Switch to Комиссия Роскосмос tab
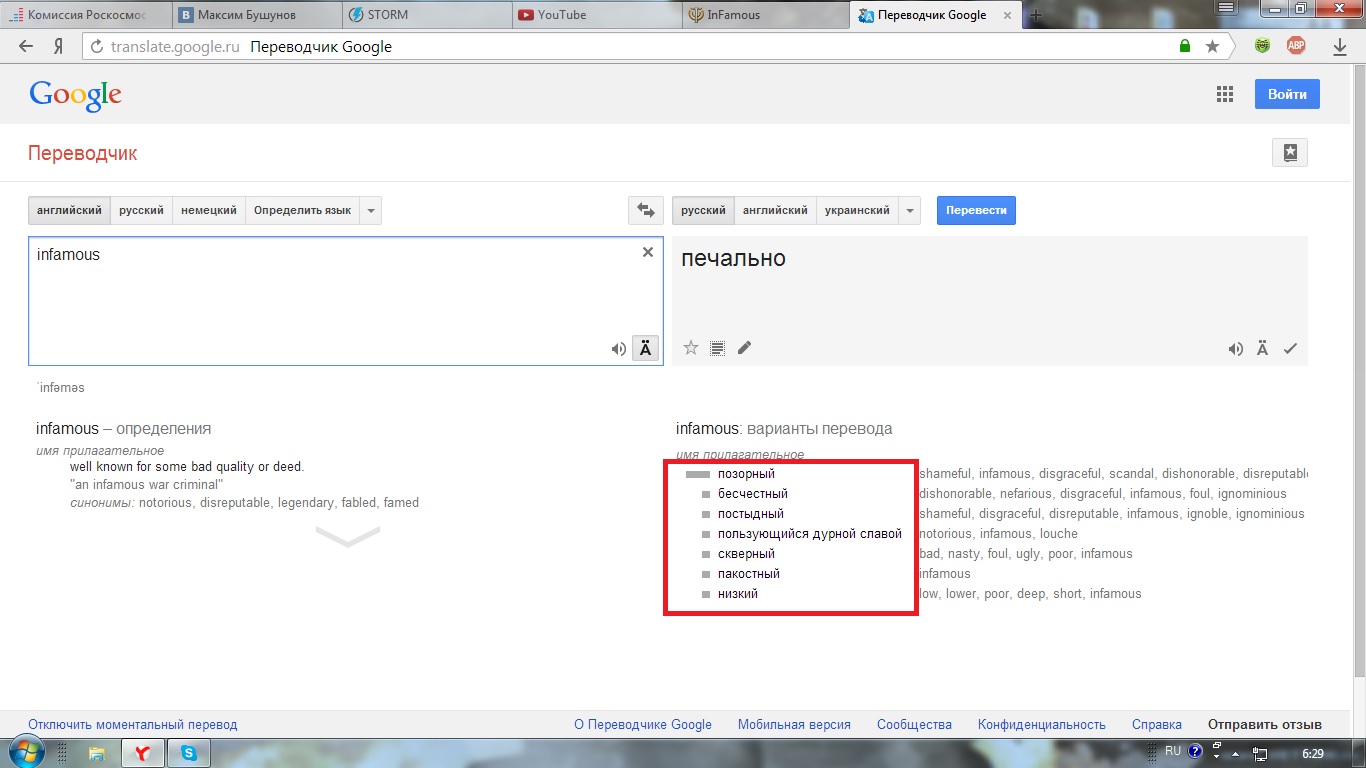Viewport: 1366px width, 768px height. (x=85, y=15)
